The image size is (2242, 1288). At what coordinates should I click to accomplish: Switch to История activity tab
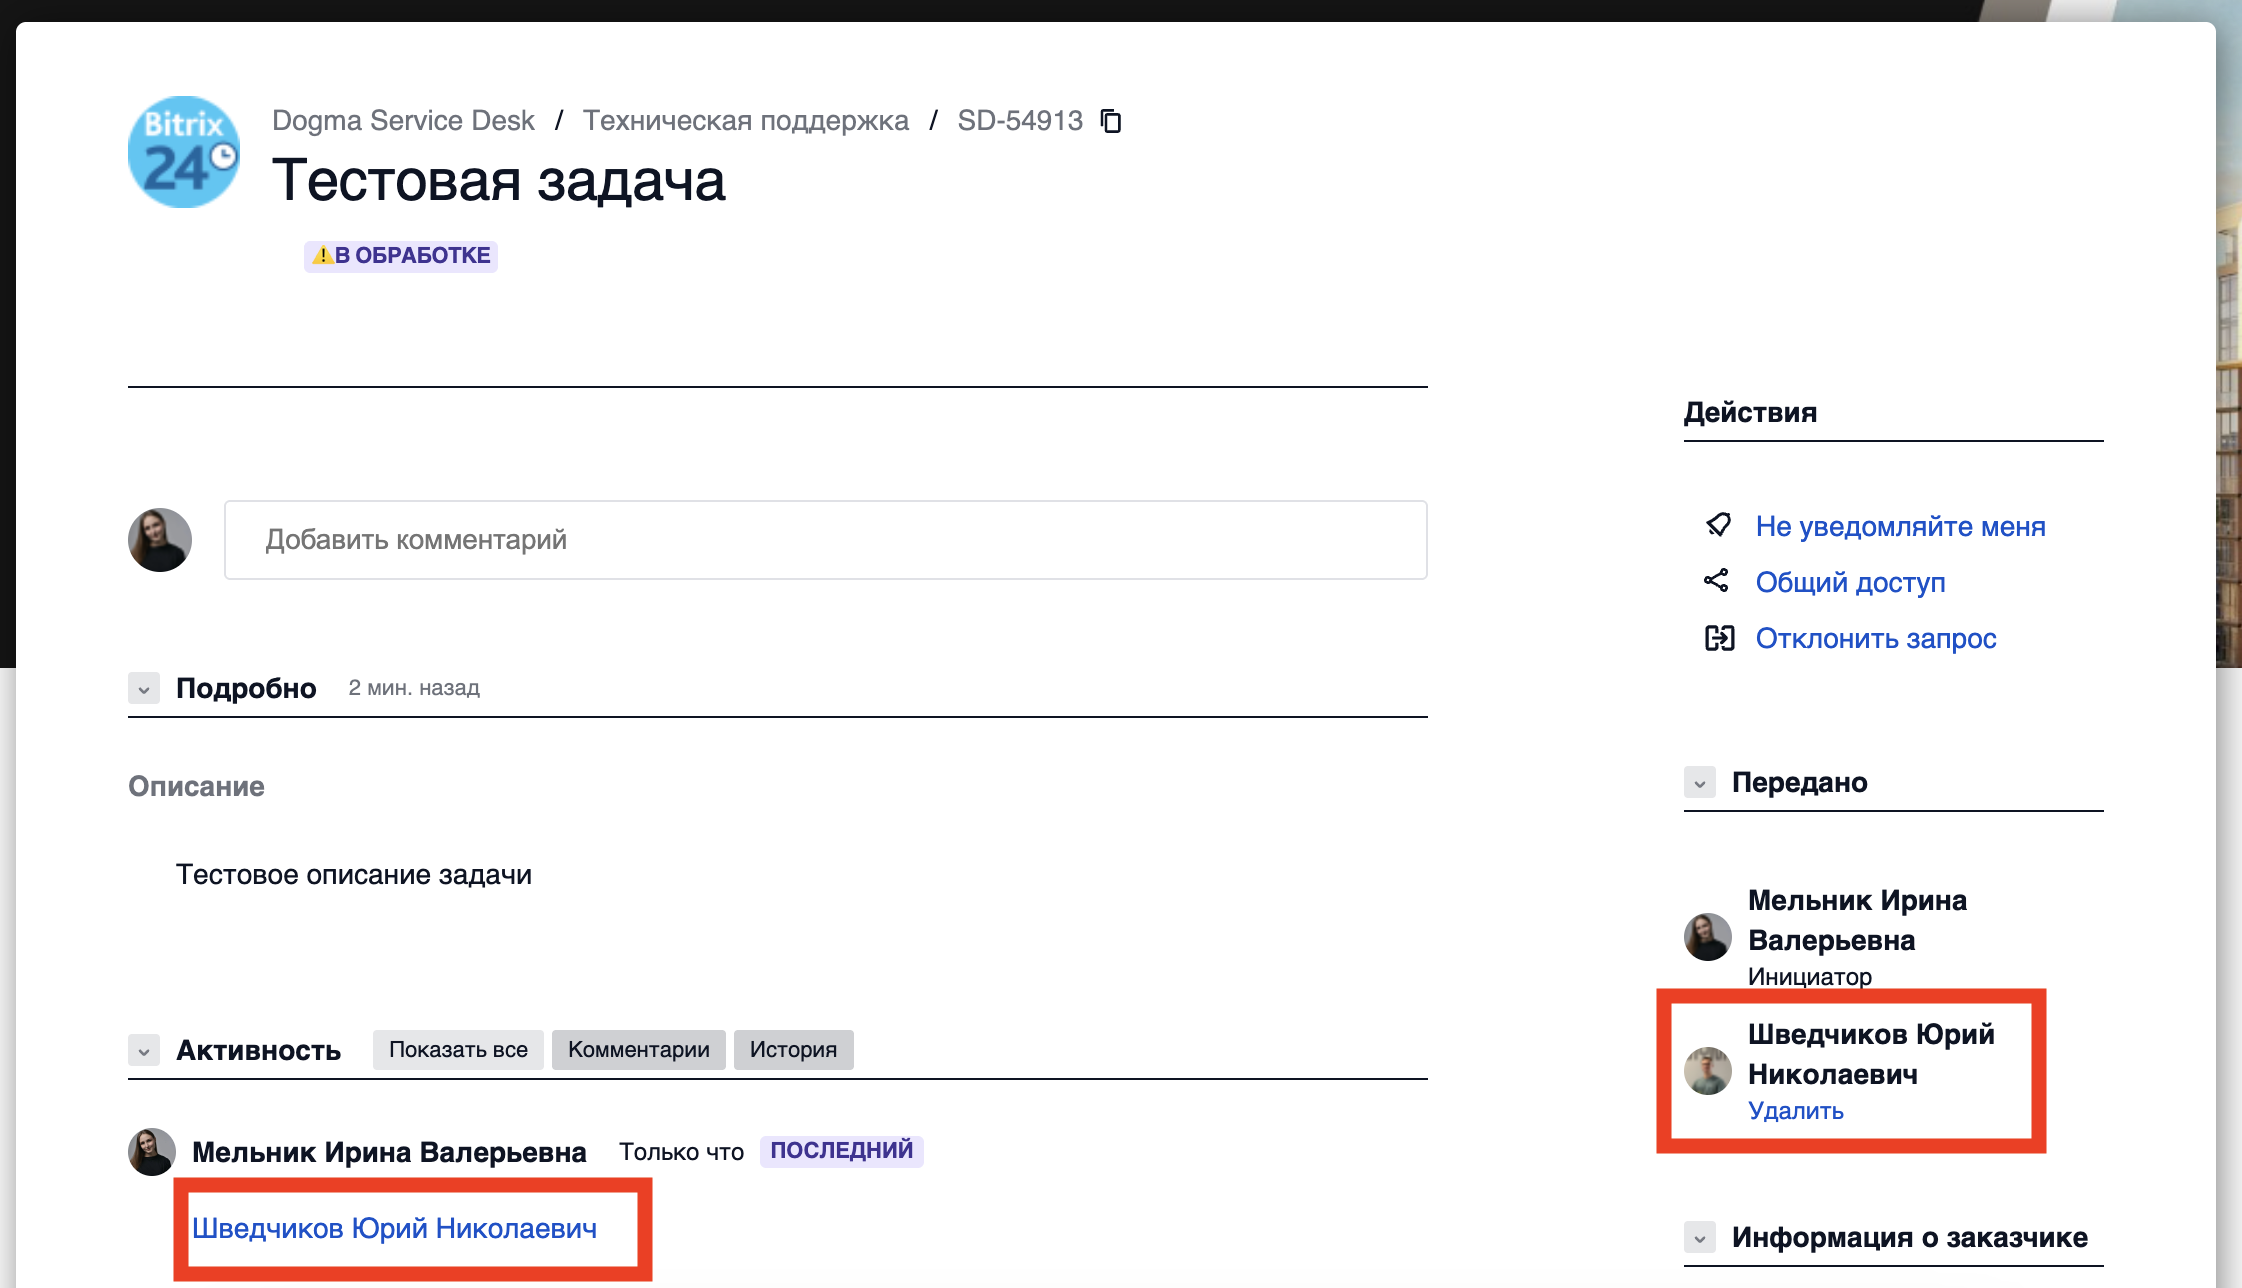[793, 1050]
